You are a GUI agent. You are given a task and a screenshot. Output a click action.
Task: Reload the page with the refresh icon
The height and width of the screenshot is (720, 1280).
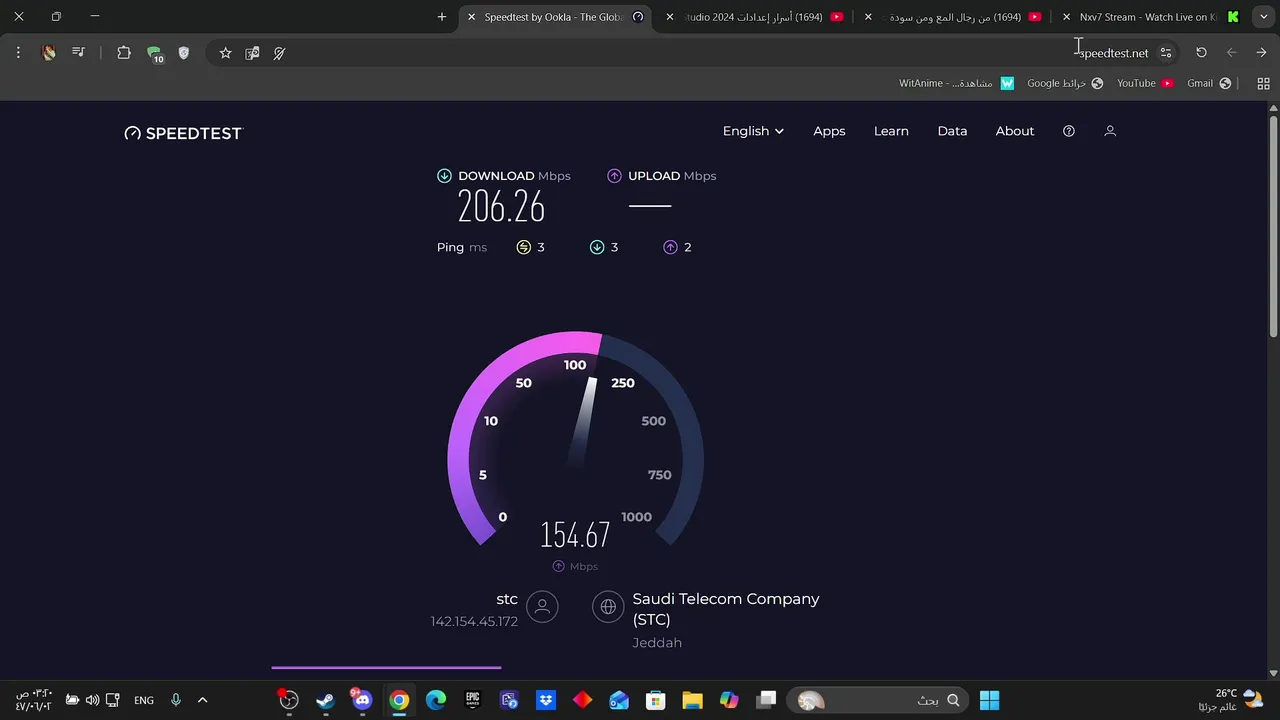tap(1201, 53)
